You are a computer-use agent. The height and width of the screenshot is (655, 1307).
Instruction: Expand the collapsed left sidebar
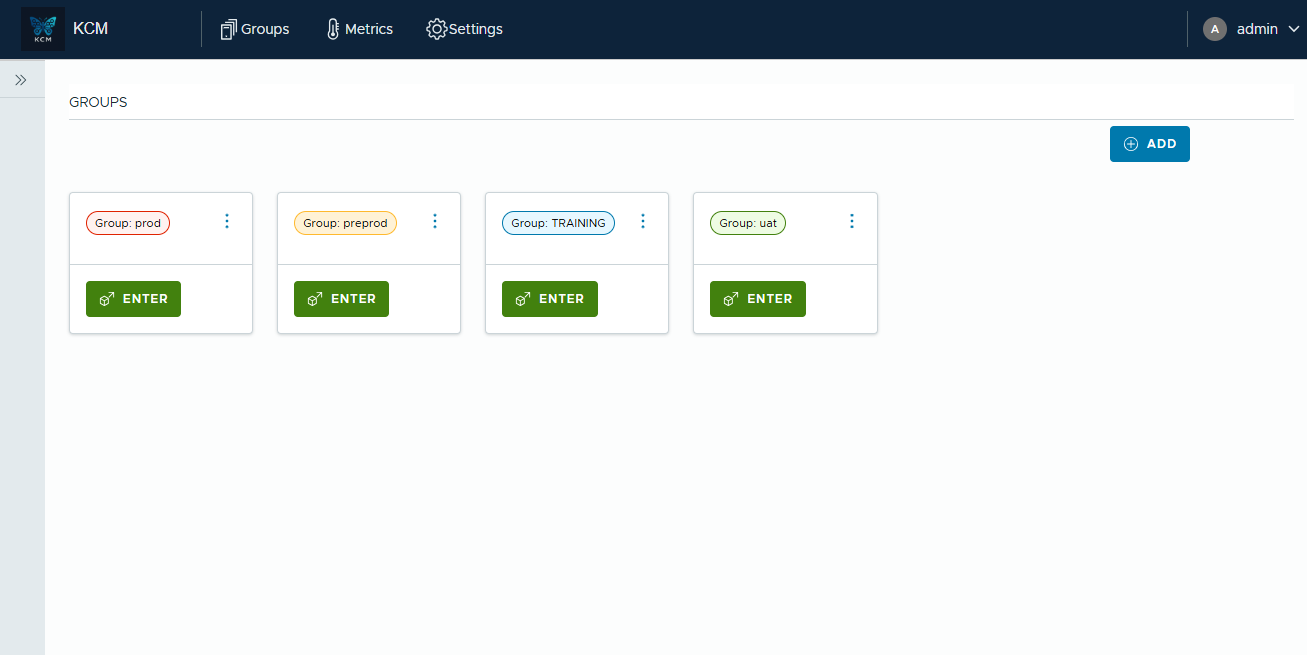21,80
